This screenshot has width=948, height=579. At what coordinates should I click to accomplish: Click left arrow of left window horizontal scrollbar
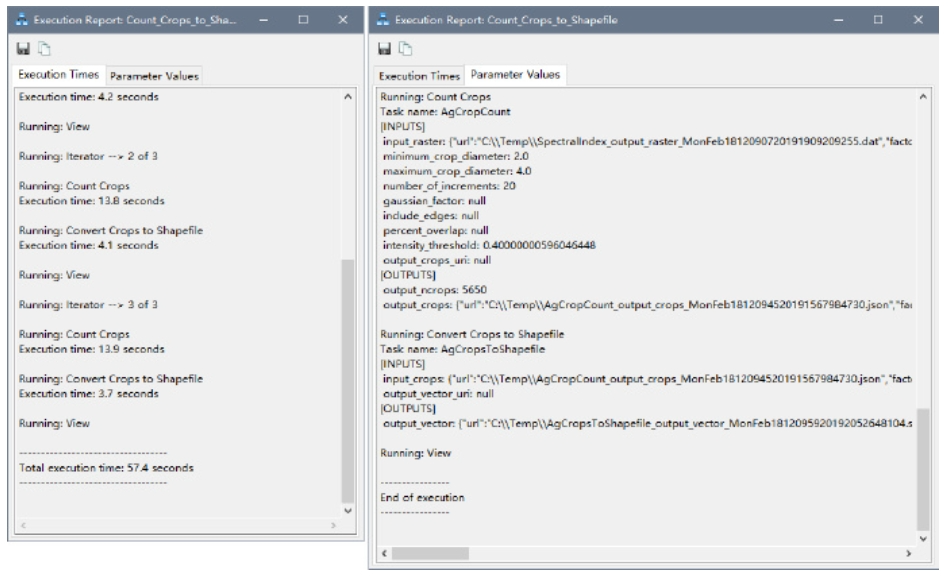pos(23,526)
